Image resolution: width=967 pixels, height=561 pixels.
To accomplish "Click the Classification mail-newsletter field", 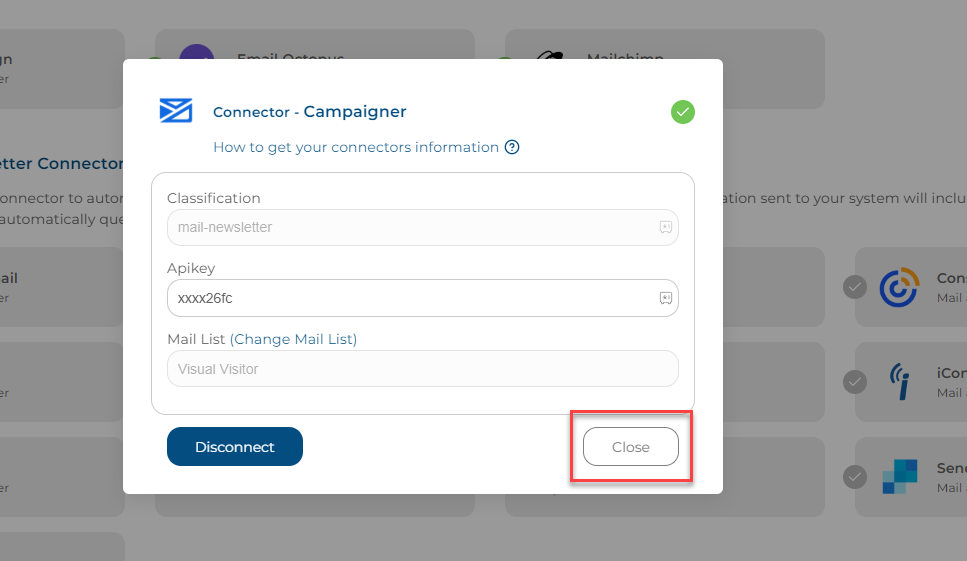I will pyautogui.click(x=423, y=227).
